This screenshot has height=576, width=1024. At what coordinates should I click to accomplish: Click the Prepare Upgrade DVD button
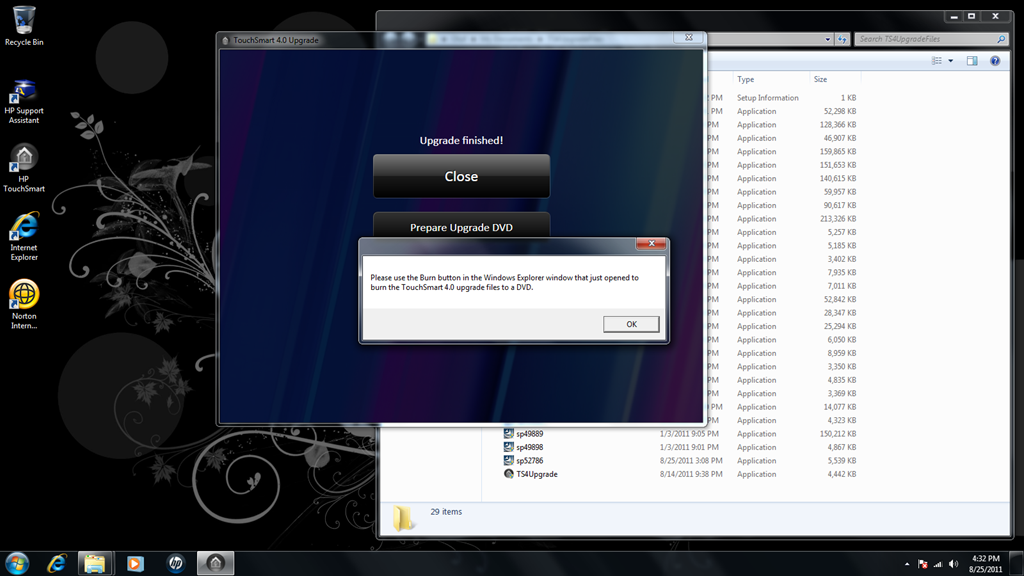click(461, 226)
